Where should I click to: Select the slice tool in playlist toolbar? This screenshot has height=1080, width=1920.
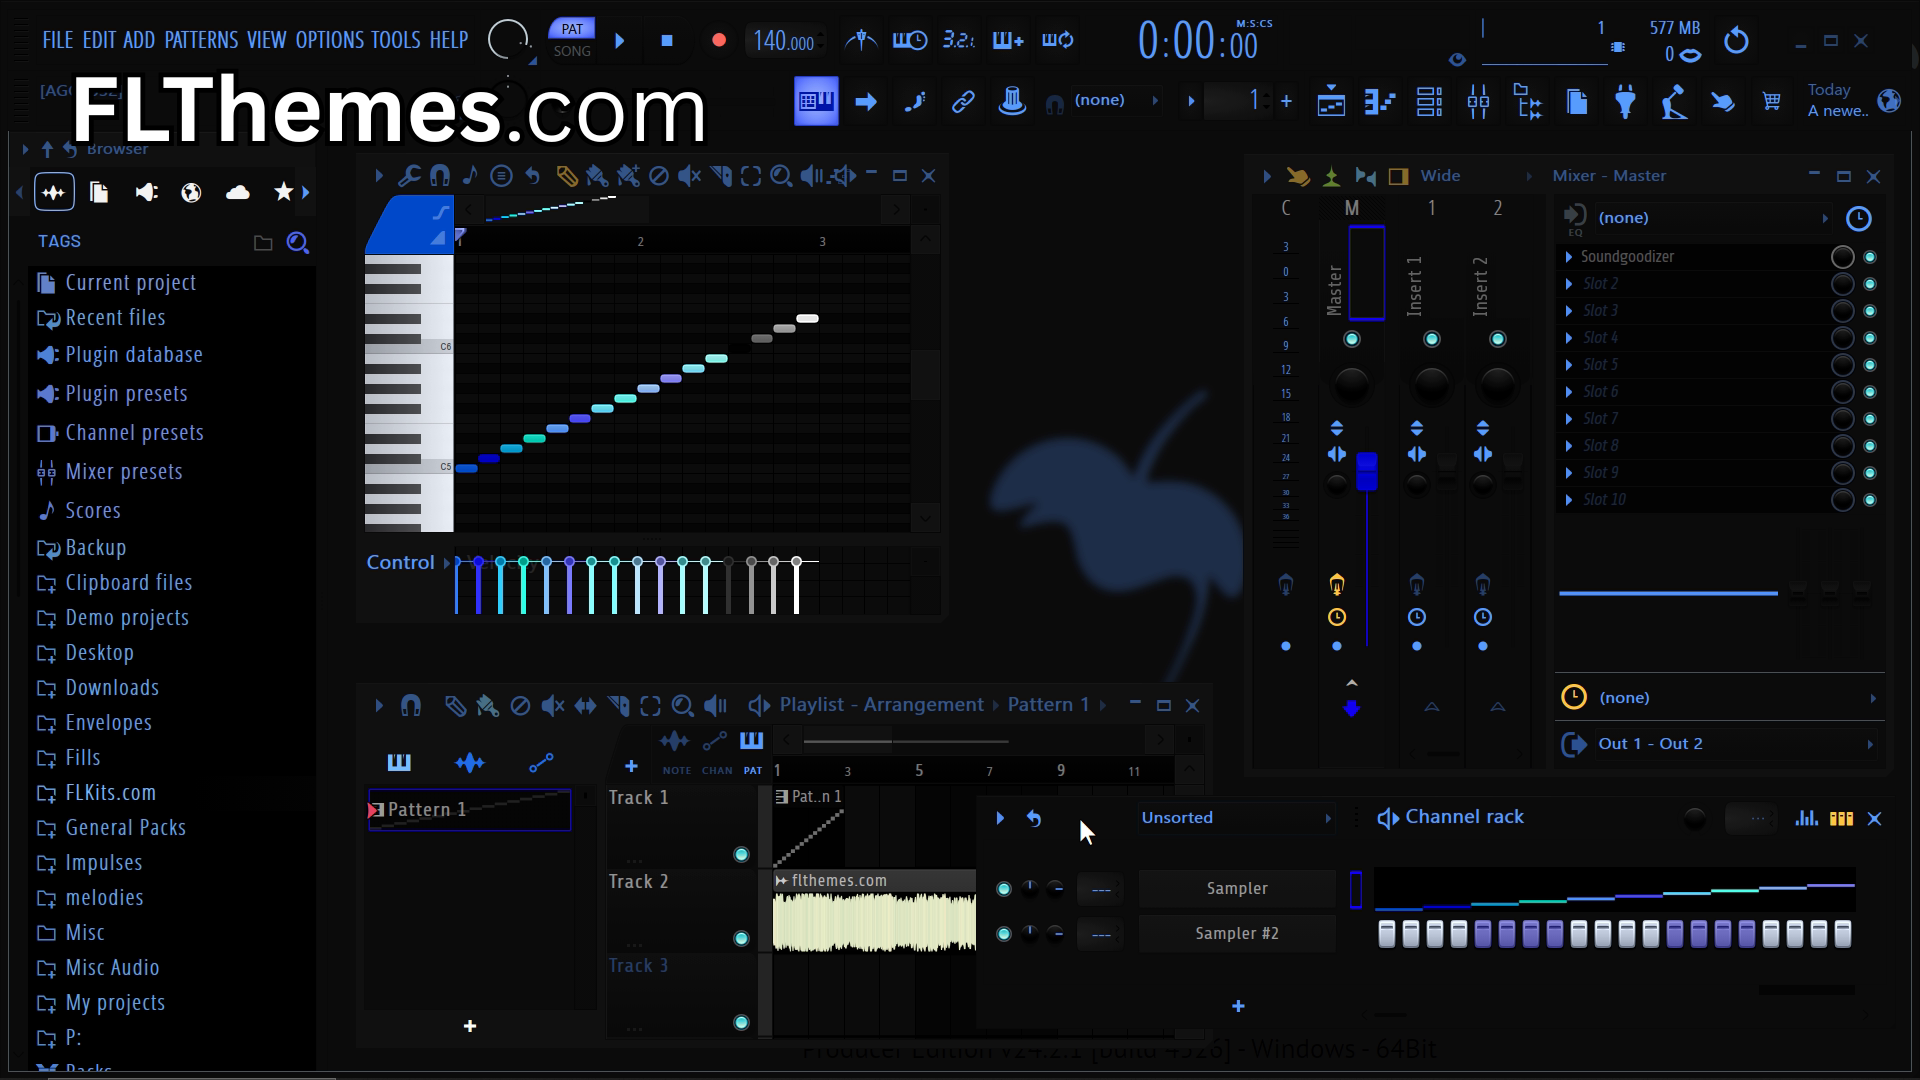(x=618, y=706)
